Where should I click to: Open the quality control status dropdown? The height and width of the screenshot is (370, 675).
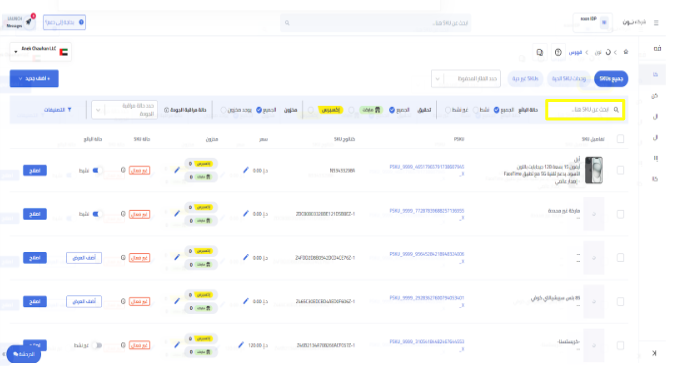pos(124,110)
